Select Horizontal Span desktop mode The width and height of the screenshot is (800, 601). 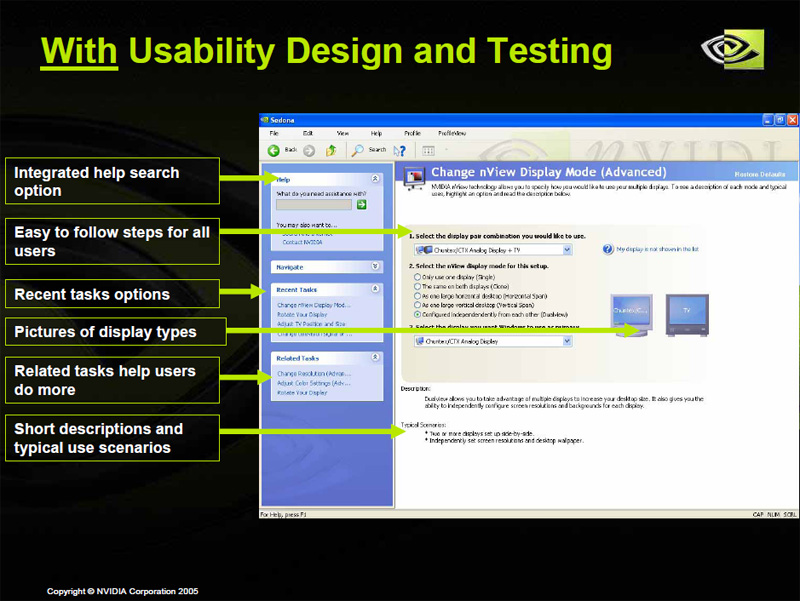[x=417, y=296]
